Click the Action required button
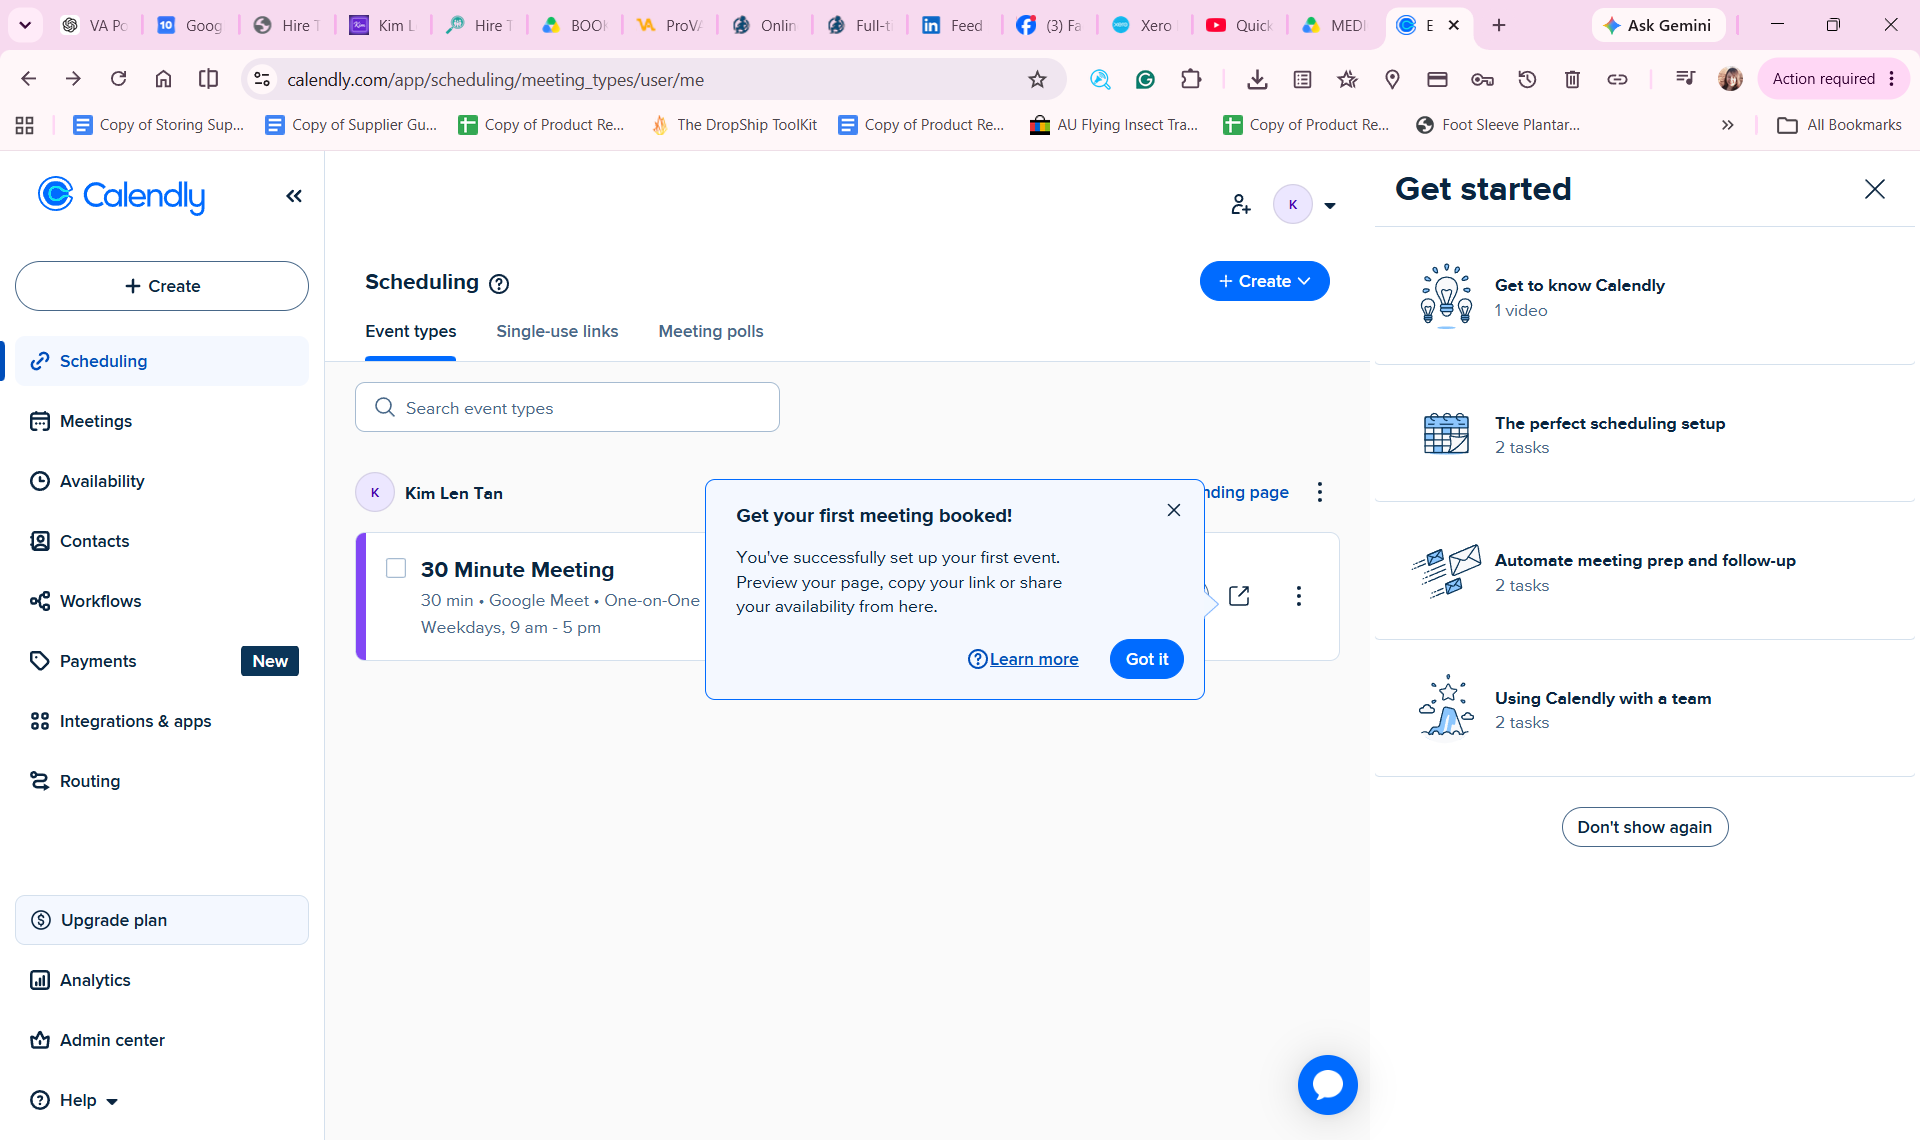The image size is (1920, 1140). 1834,79
